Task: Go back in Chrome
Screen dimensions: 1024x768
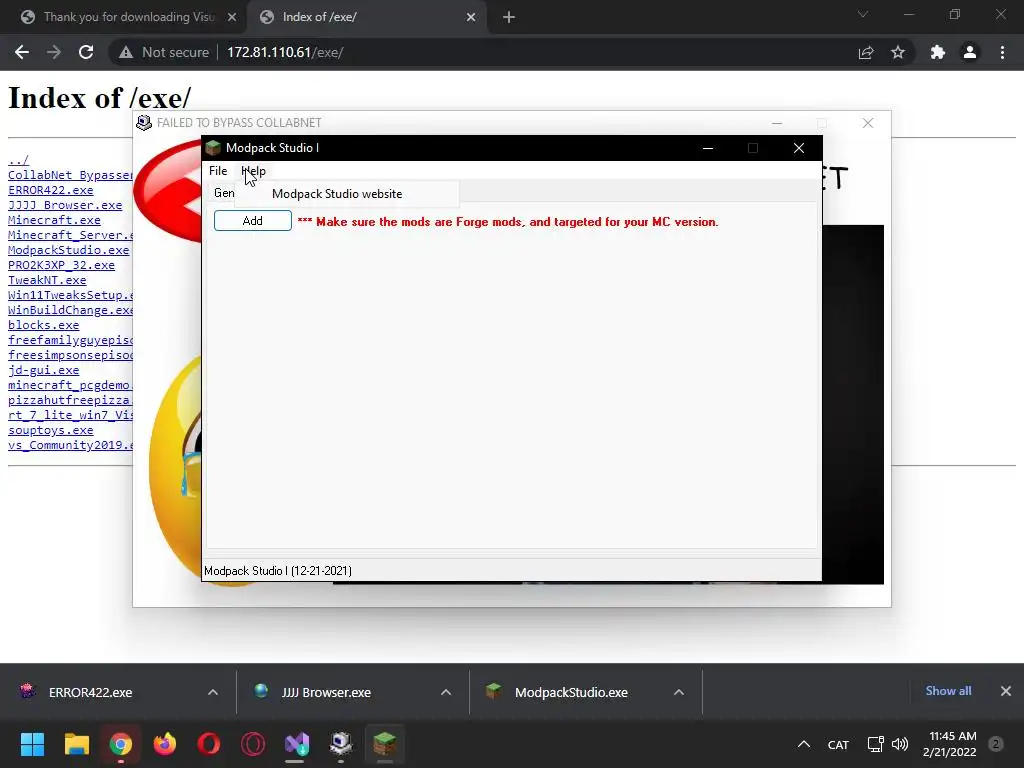Action: [22, 52]
